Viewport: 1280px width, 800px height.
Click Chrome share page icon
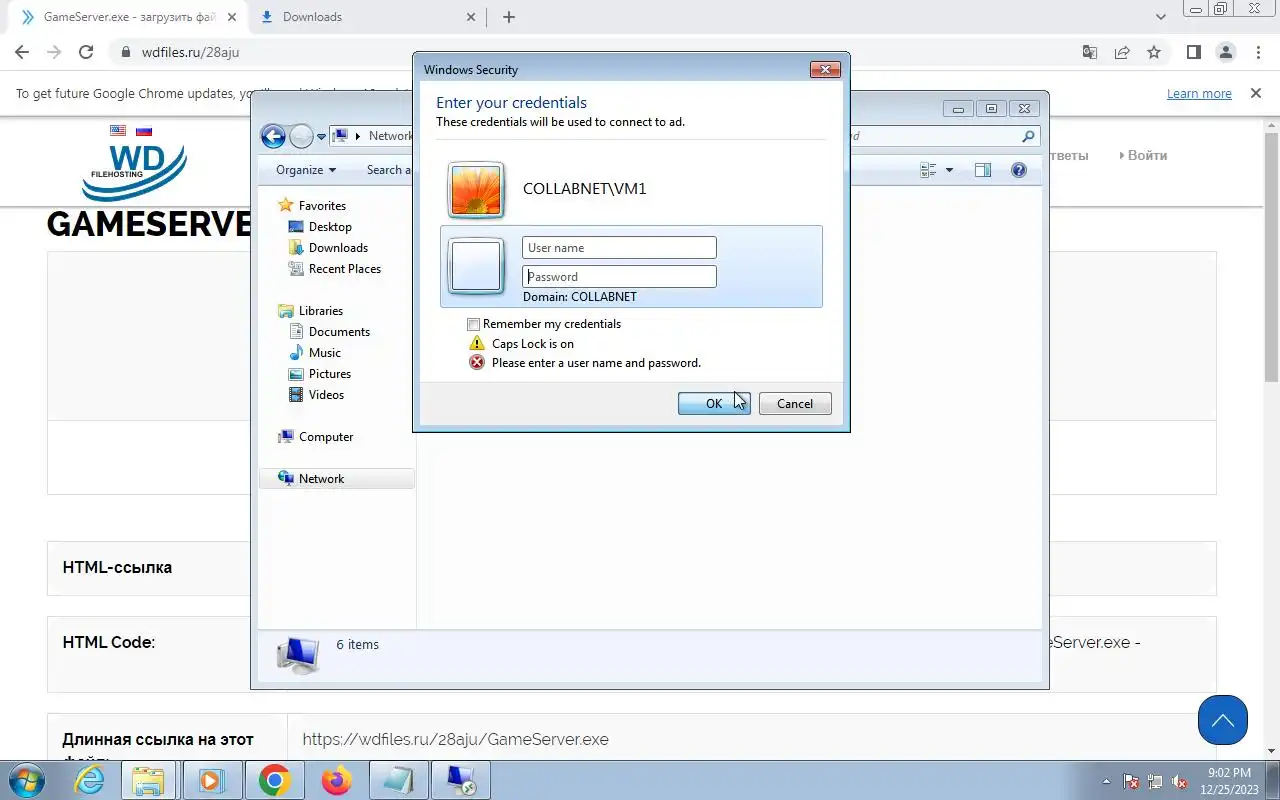tap(1122, 52)
